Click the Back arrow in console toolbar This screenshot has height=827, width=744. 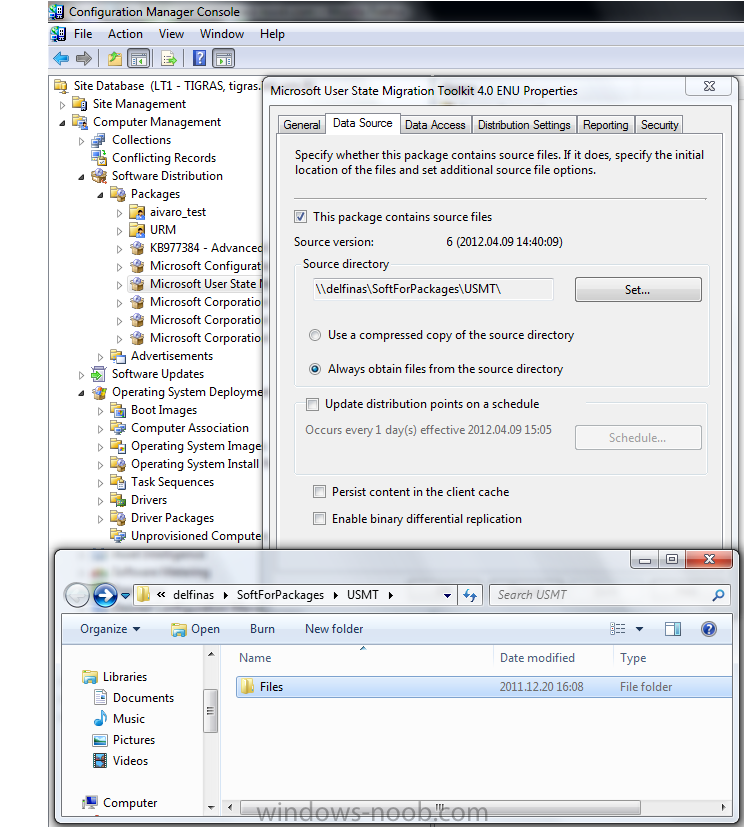click(x=61, y=59)
